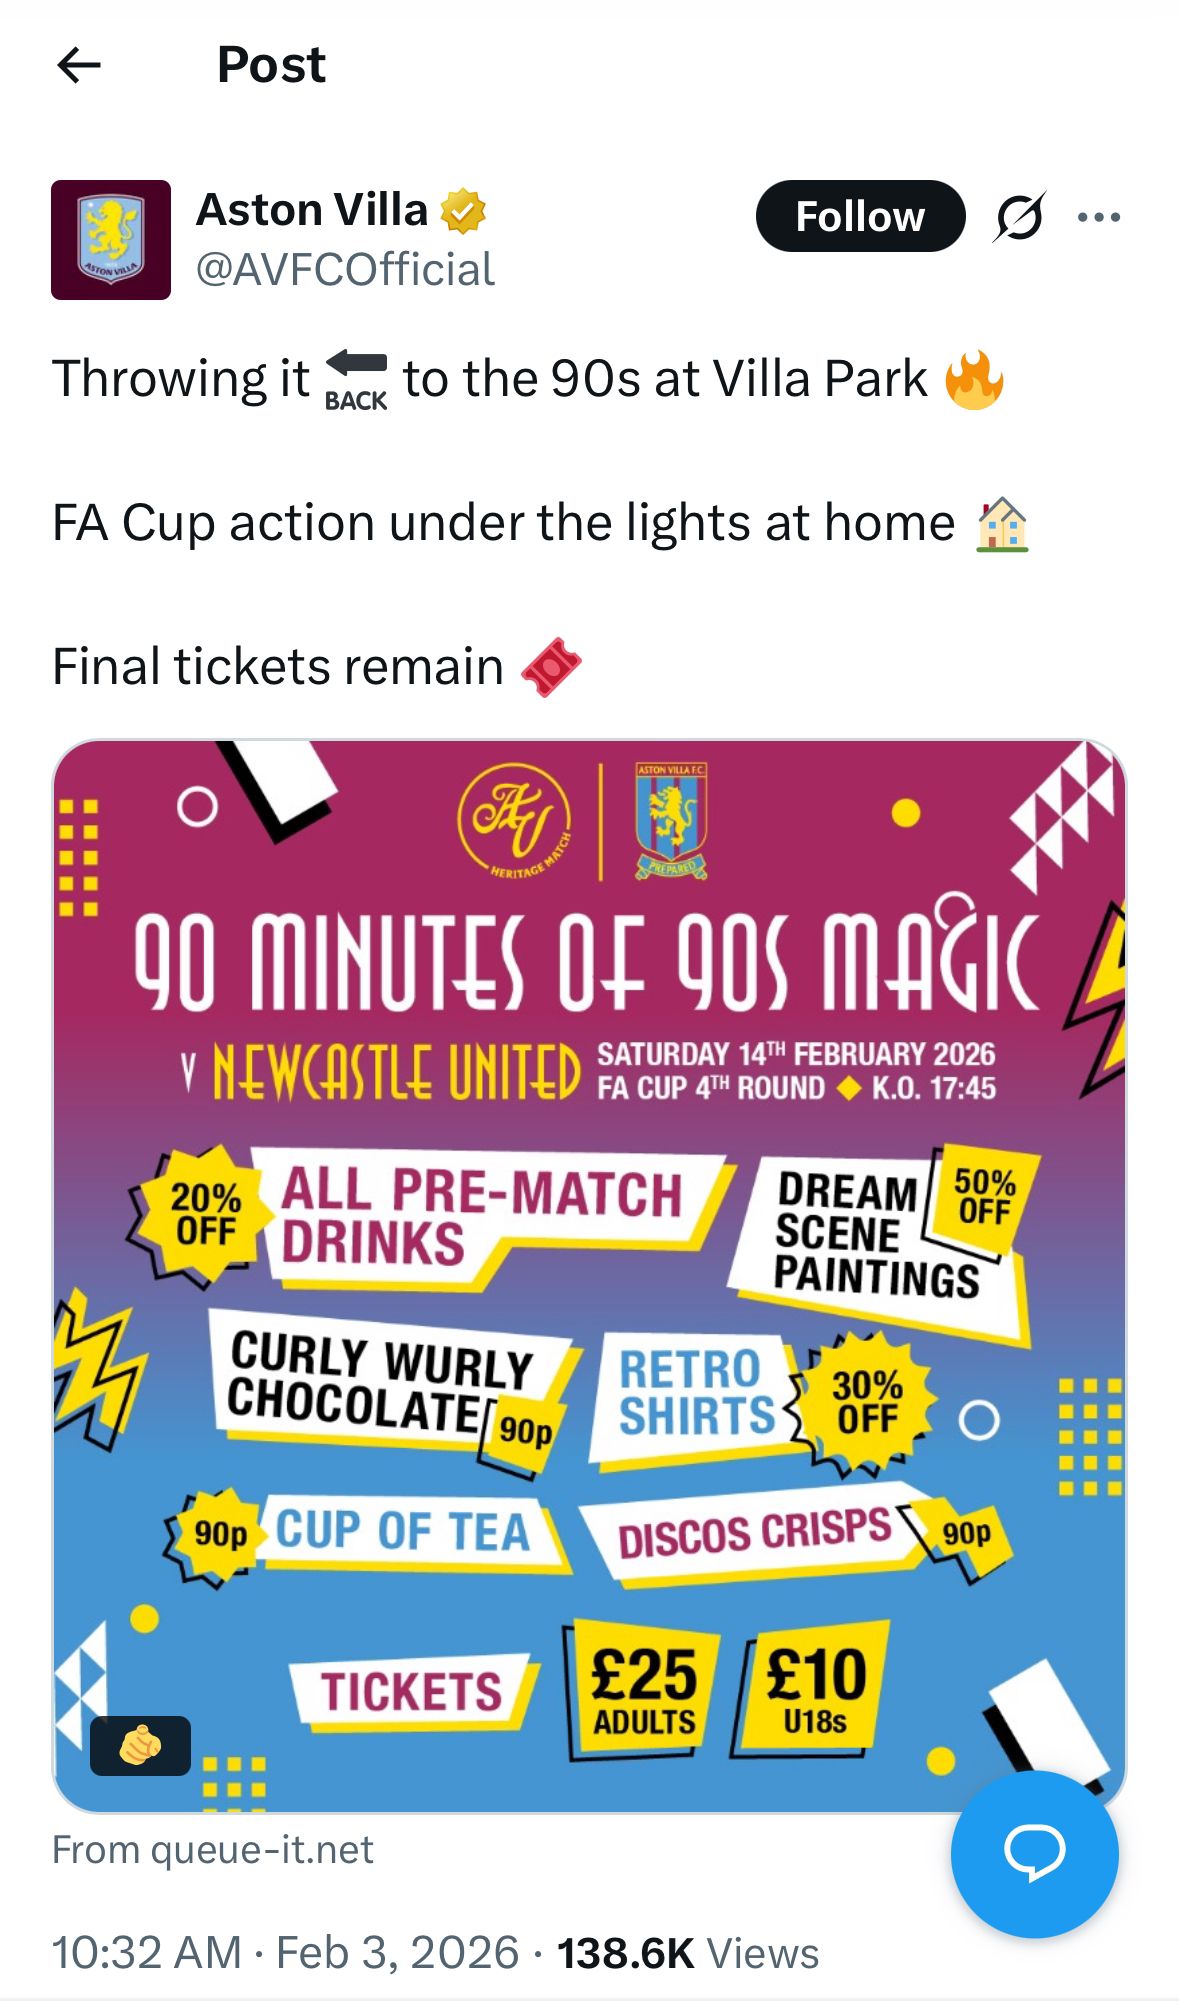Tap the floating blue reply bubble
The image size is (1179, 2015).
pos(1034,1853)
